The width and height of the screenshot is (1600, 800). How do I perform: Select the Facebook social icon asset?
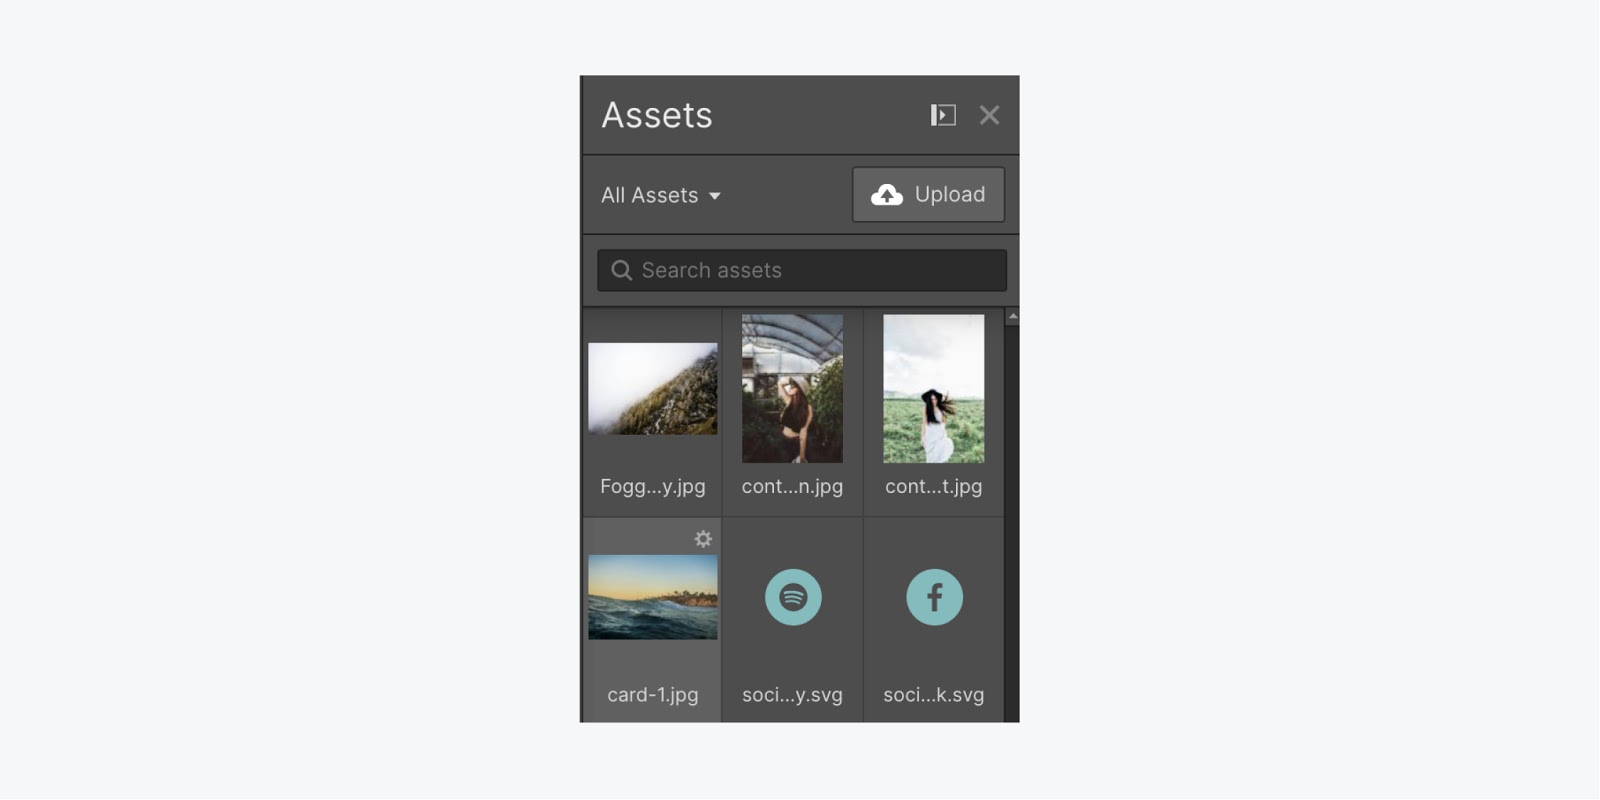[934, 597]
